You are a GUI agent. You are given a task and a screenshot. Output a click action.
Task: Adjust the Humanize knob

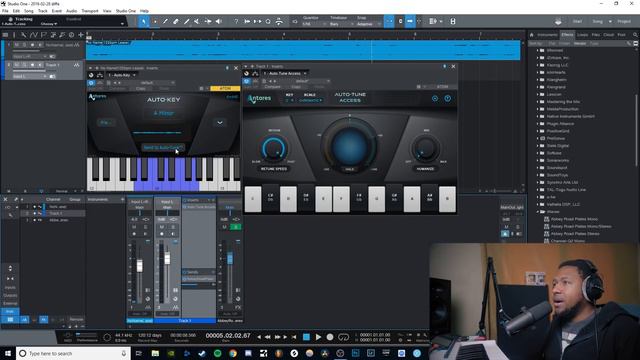click(425, 149)
